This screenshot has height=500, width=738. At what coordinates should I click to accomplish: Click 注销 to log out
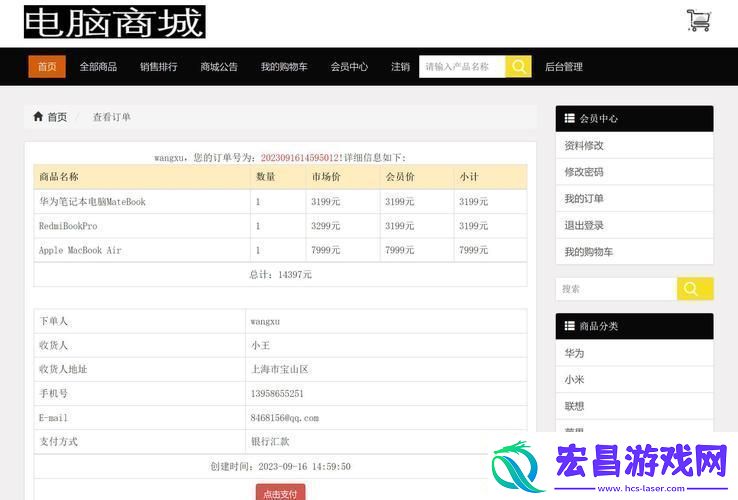(x=401, y=66)
